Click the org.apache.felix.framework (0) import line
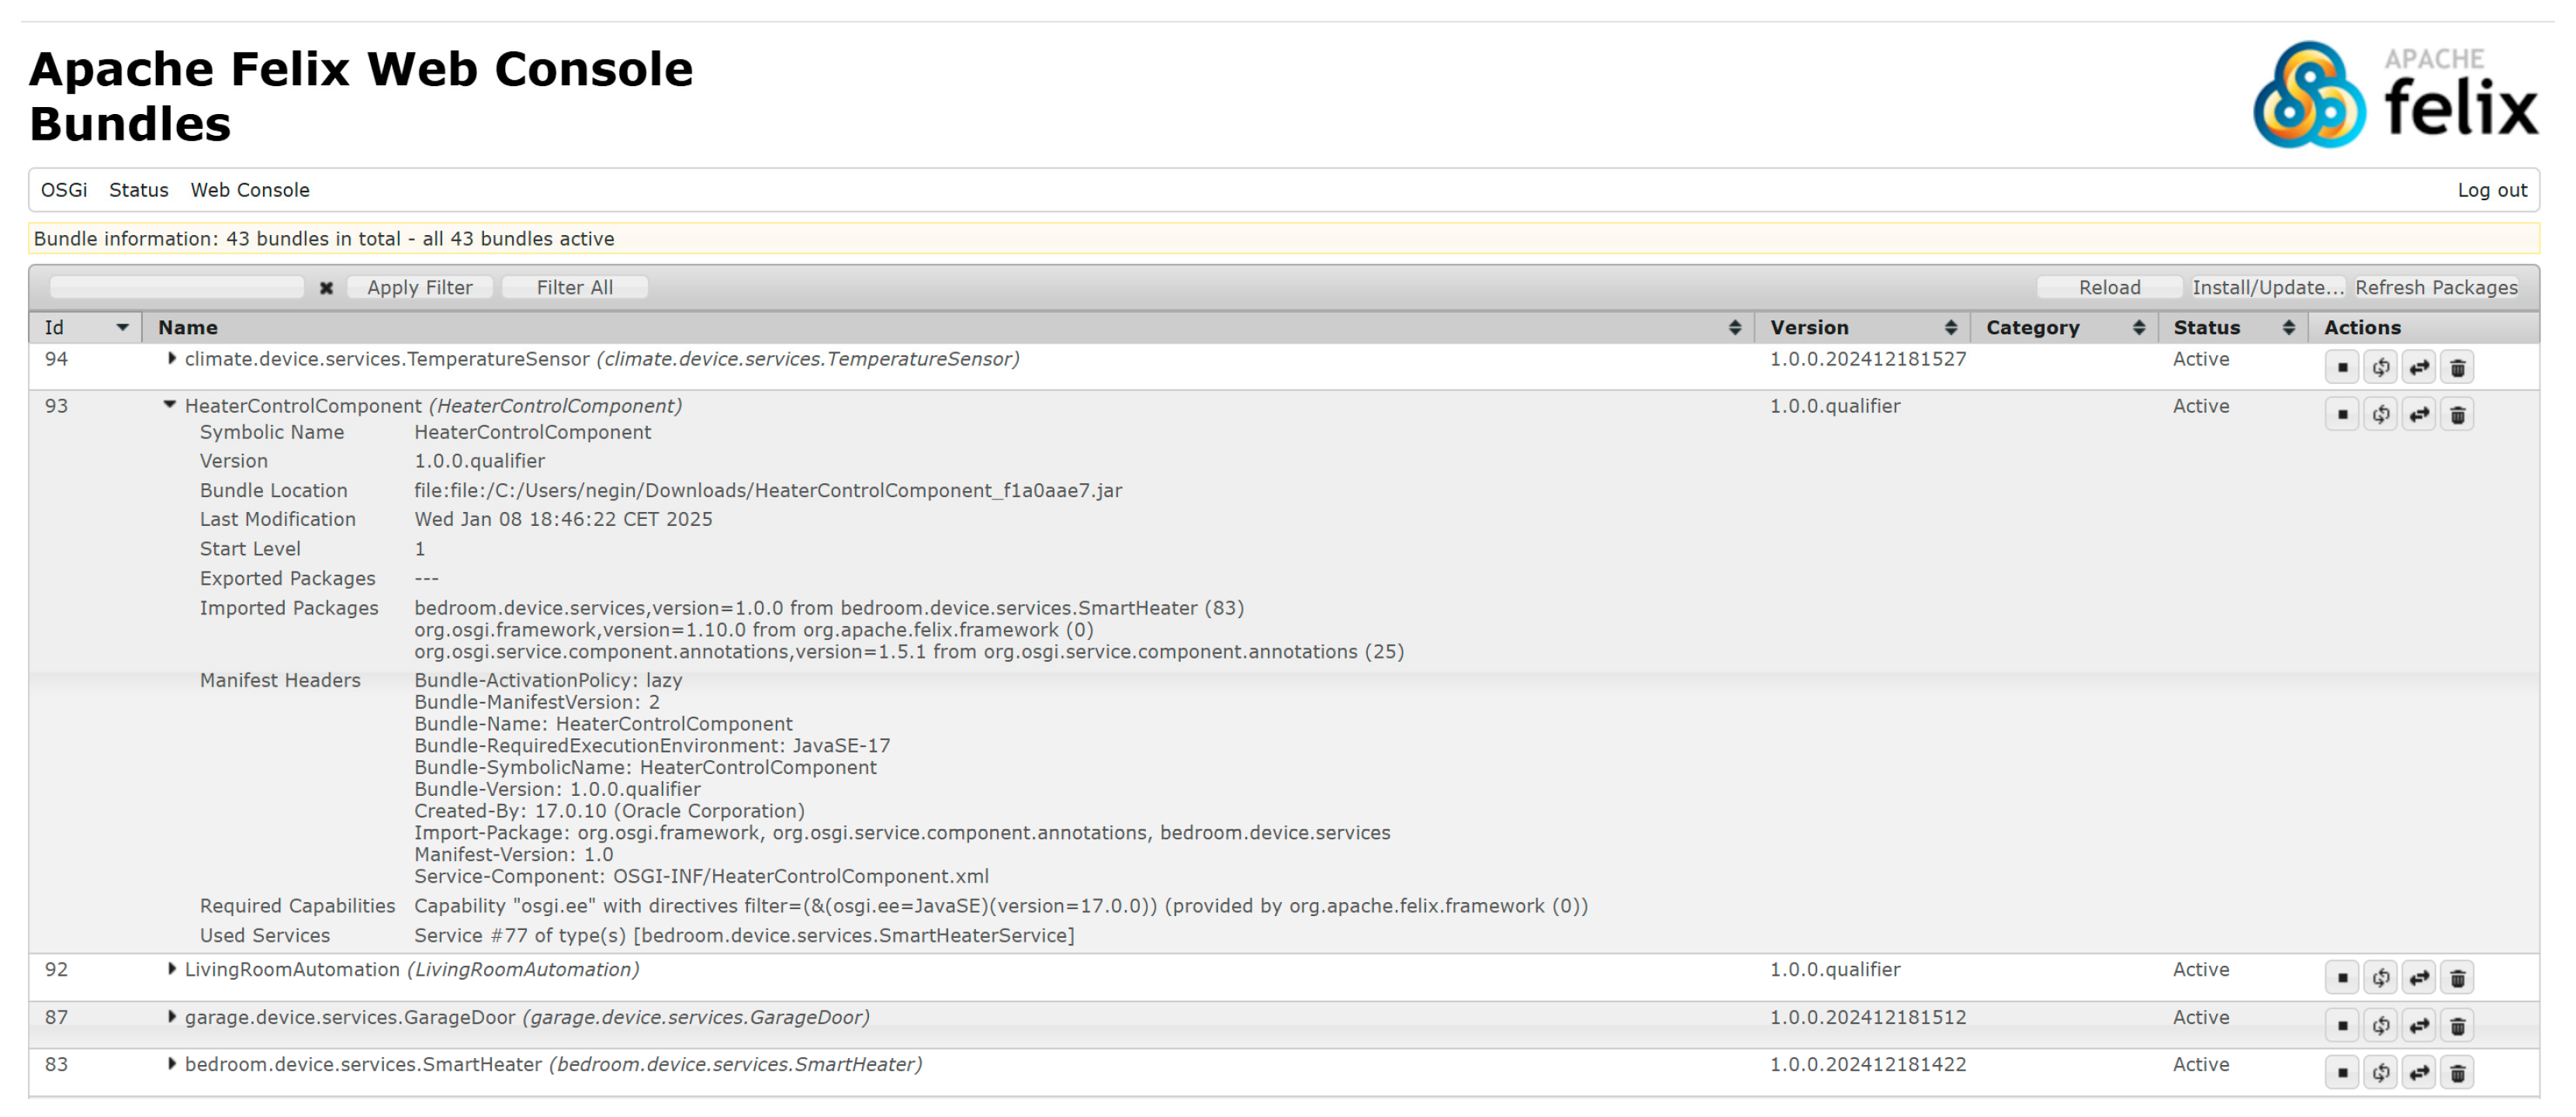 [754, 630]
